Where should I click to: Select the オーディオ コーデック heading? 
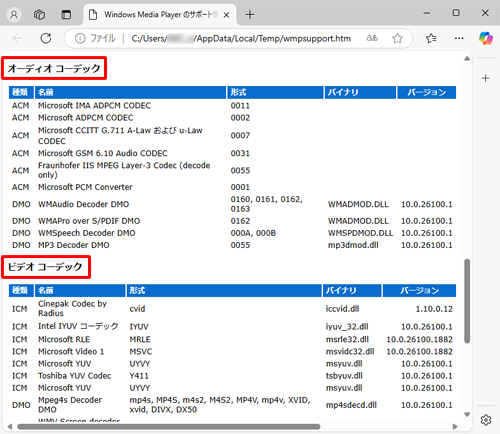54,68
